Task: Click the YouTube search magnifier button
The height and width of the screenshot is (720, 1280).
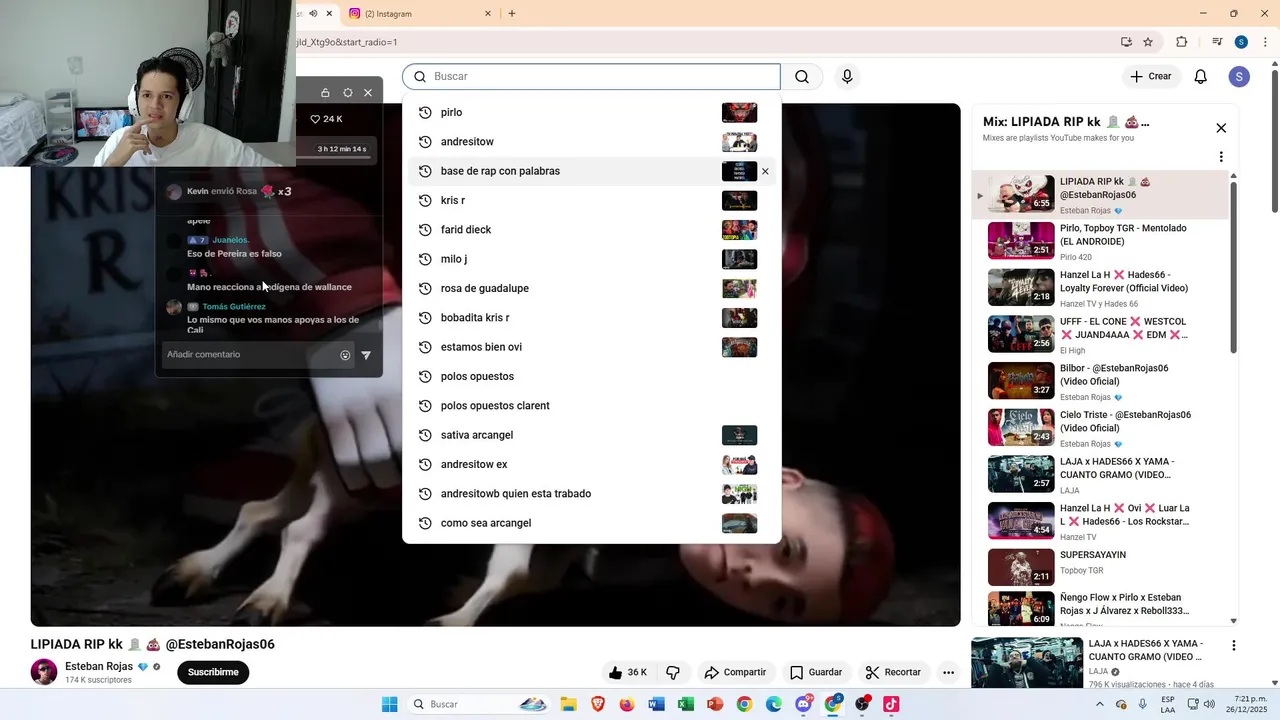Action: (x=802, y=77)
